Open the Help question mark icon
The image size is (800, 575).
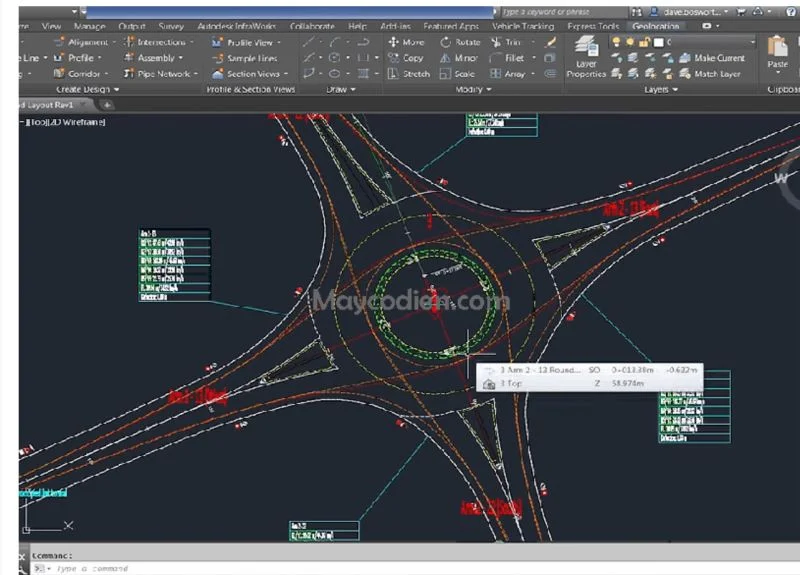[791, 11]
